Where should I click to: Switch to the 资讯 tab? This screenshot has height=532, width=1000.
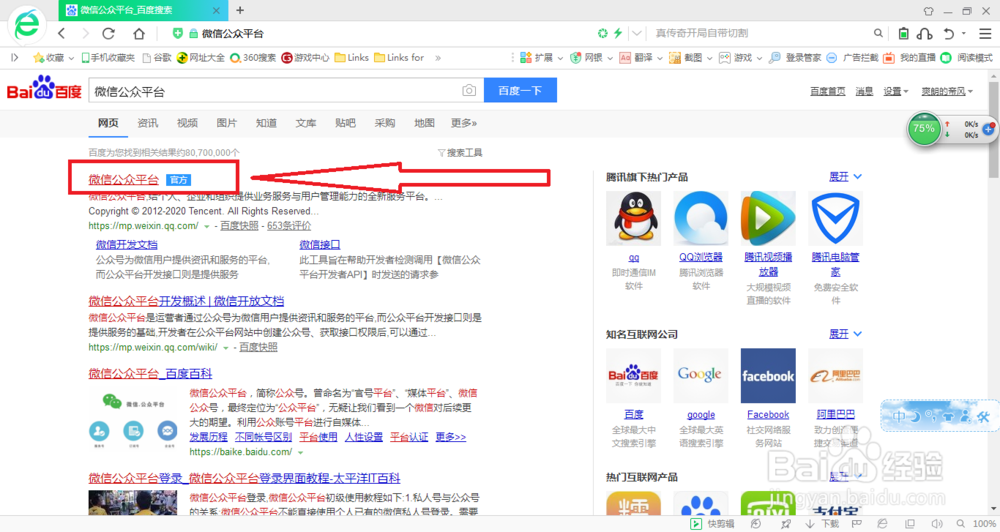click(x=147, y=122)
